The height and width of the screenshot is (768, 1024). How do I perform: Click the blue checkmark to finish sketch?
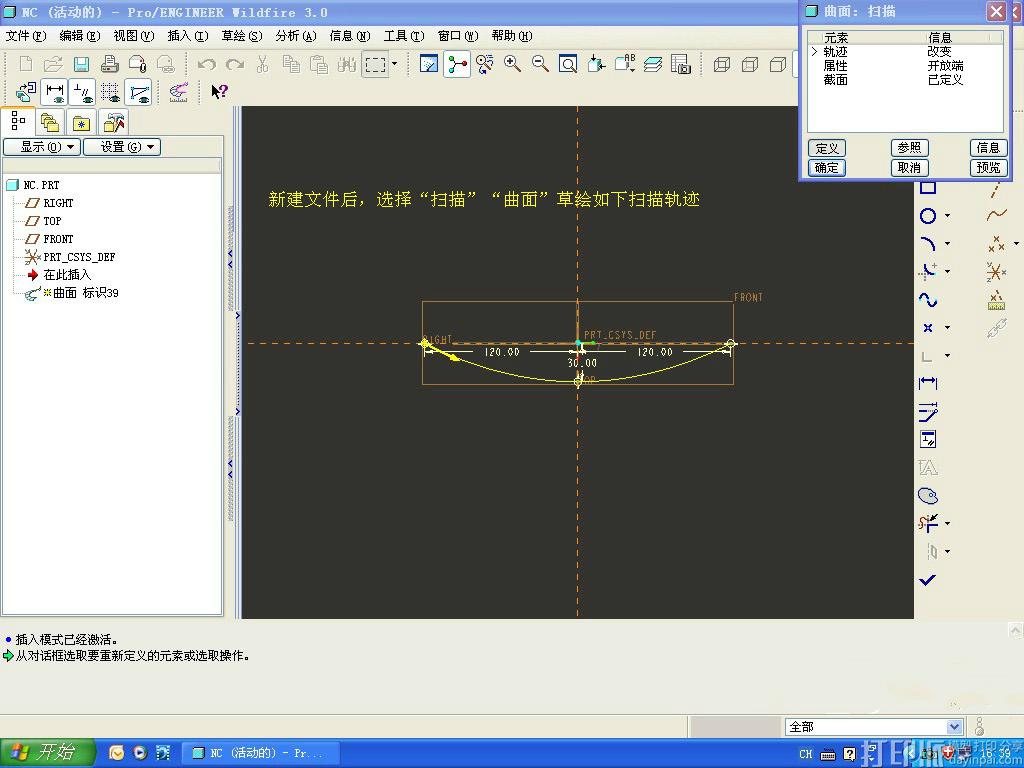928,579
